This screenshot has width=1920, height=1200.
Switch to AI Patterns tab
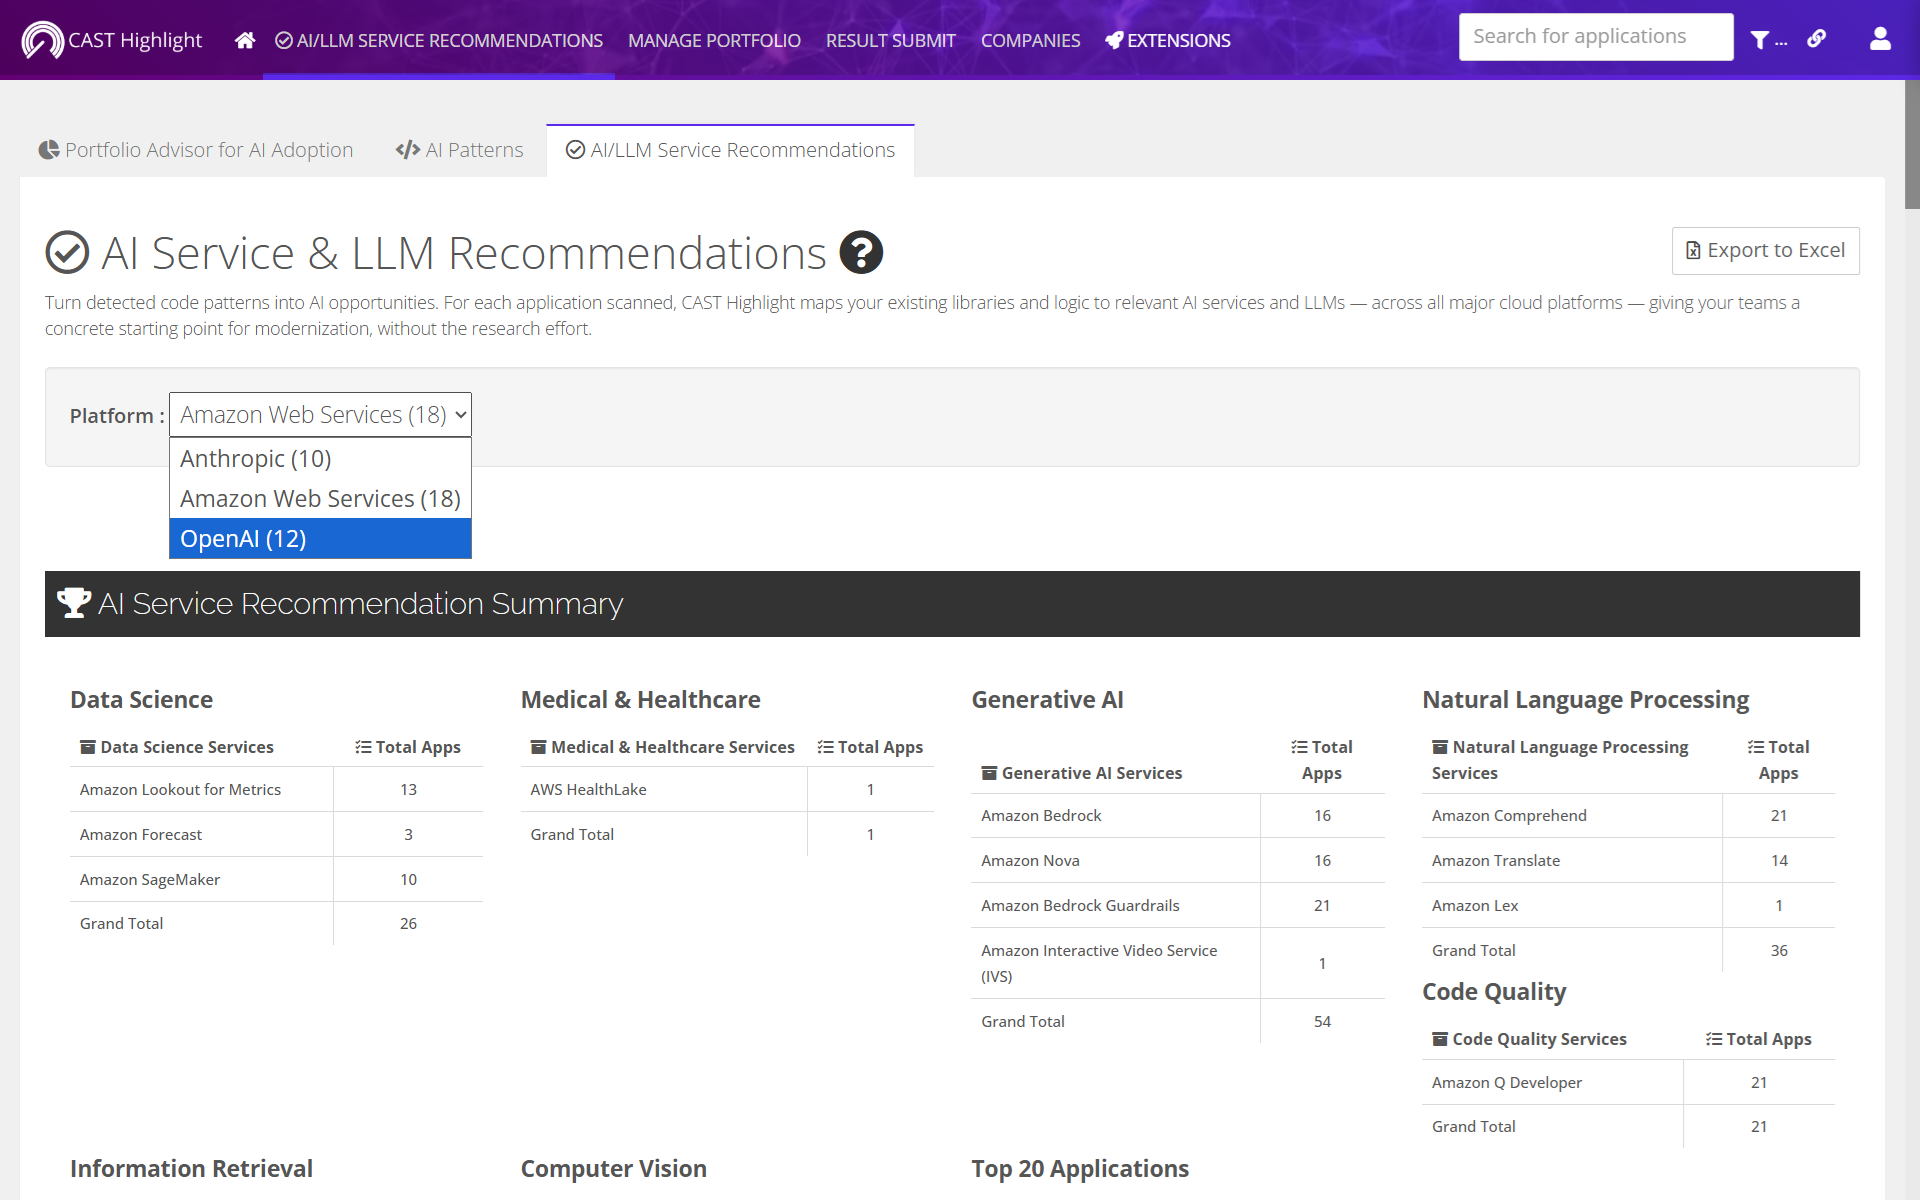[x=459, y=150]
